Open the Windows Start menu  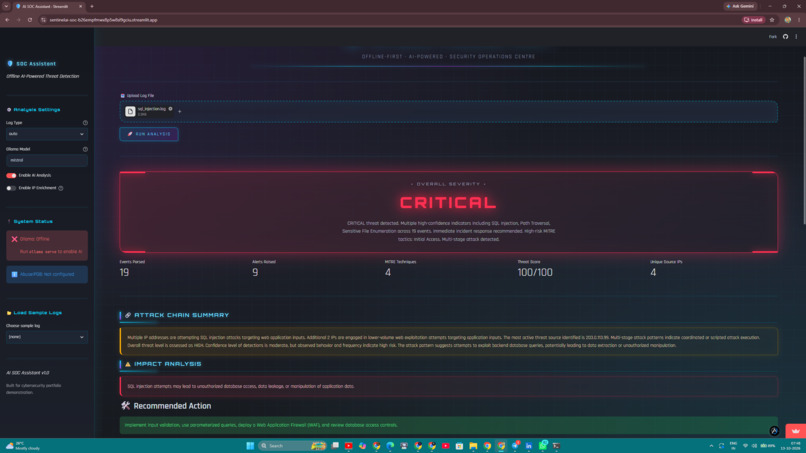tap(250, 446)
